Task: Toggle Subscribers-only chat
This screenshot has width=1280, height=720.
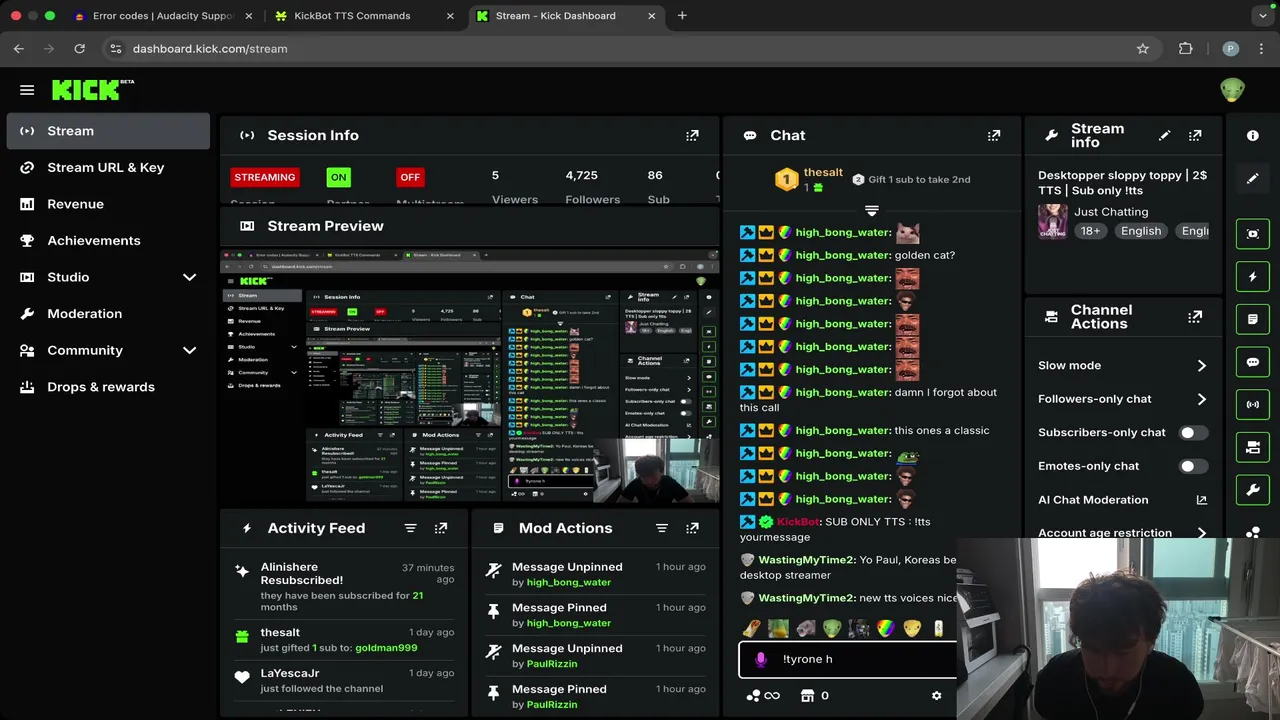Action: click(x=1193, y=432)
